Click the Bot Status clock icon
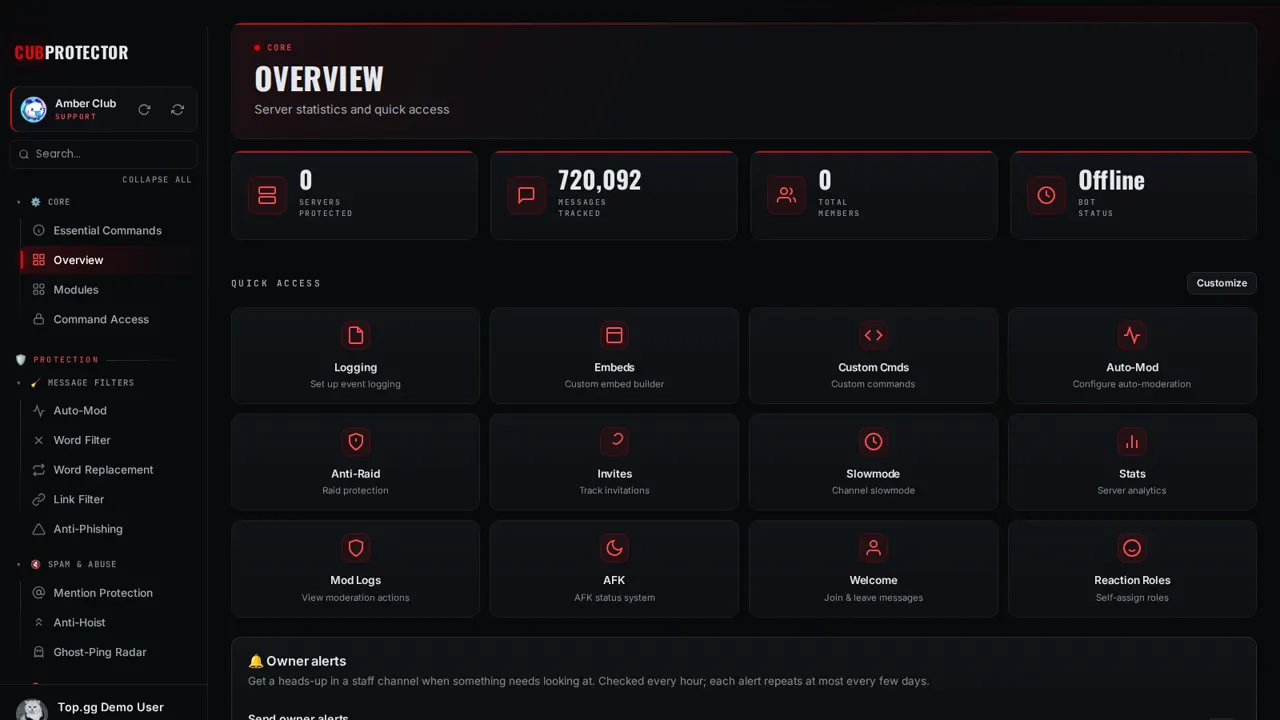The image size is (1280, 720). click(x=1046, y=195)
